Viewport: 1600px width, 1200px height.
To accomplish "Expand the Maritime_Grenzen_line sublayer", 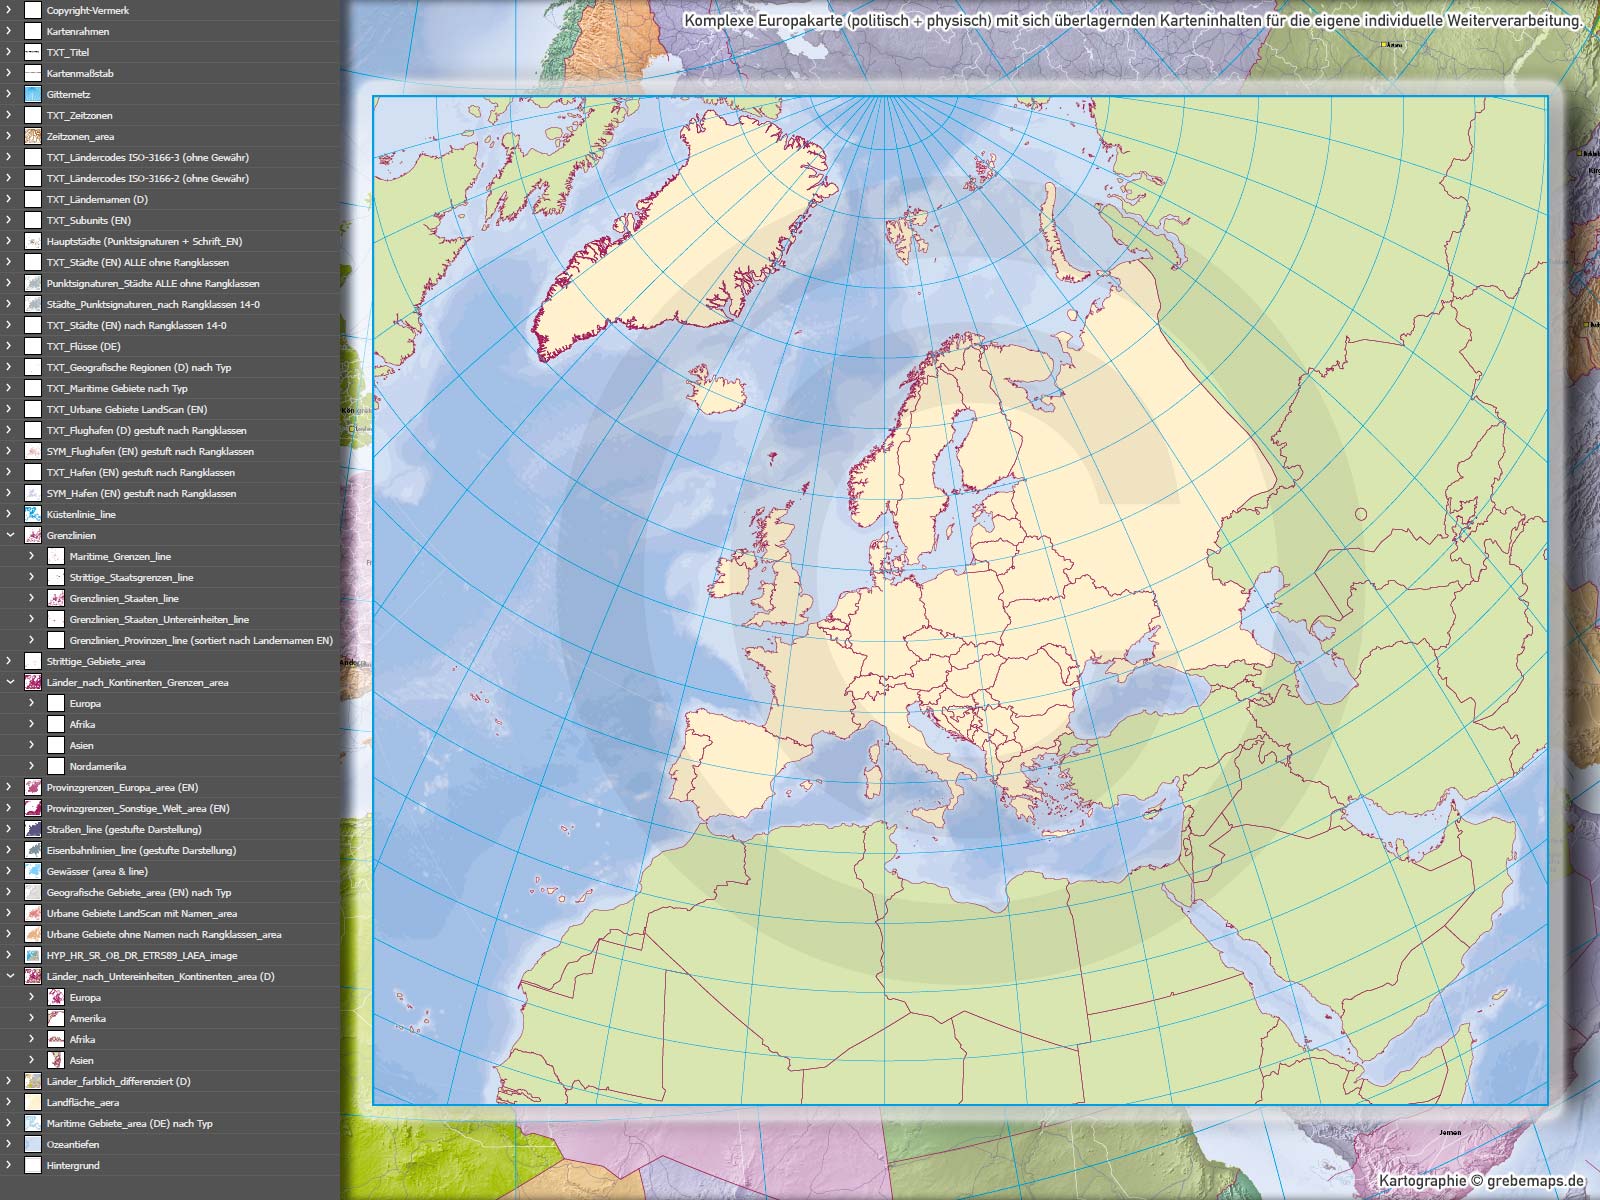I will [32, 556].
